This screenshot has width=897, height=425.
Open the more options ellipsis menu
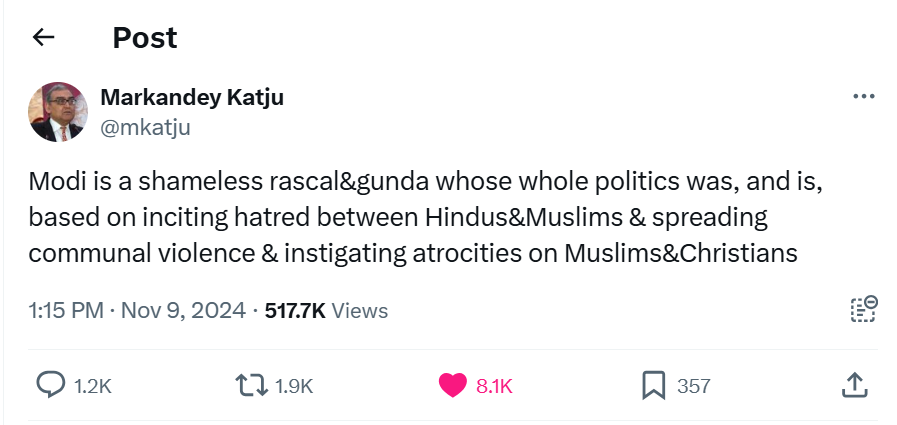click(x=863, y=97)
